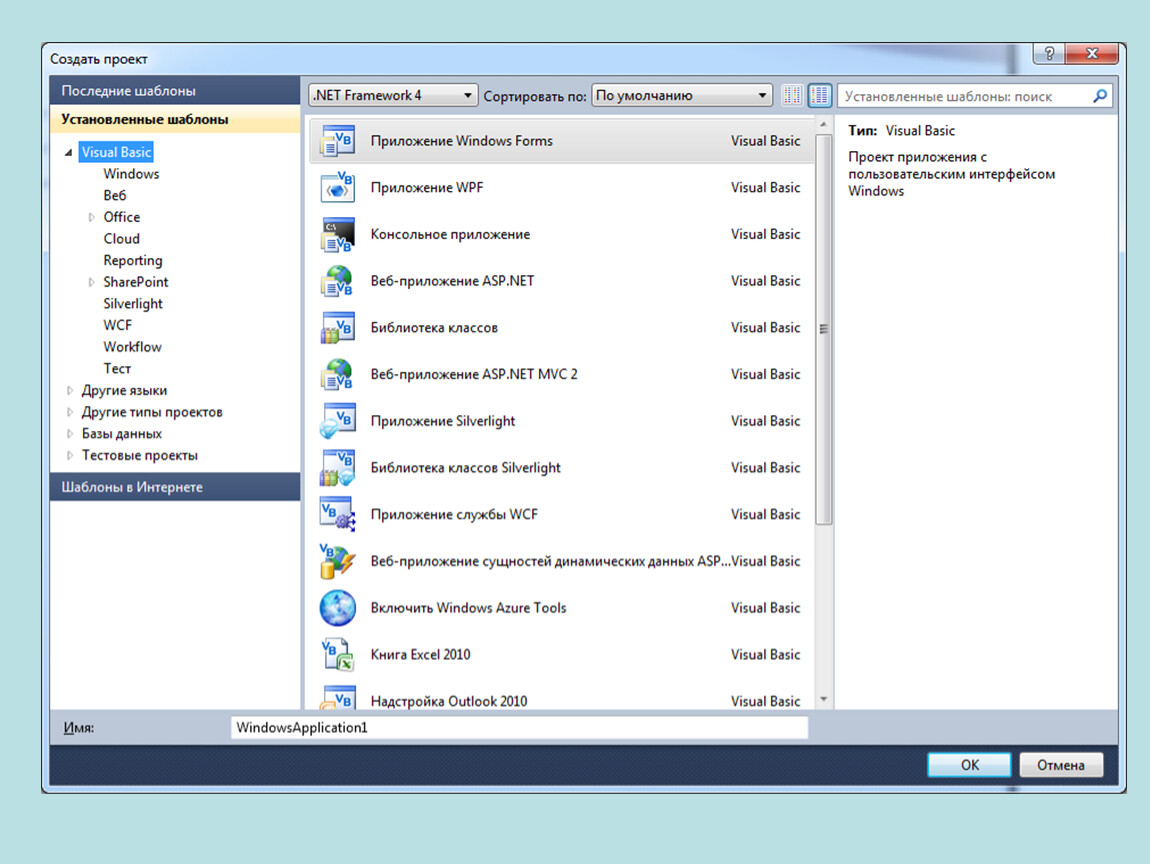Select the WCF category
The image size is (1150, 864).
117,325
